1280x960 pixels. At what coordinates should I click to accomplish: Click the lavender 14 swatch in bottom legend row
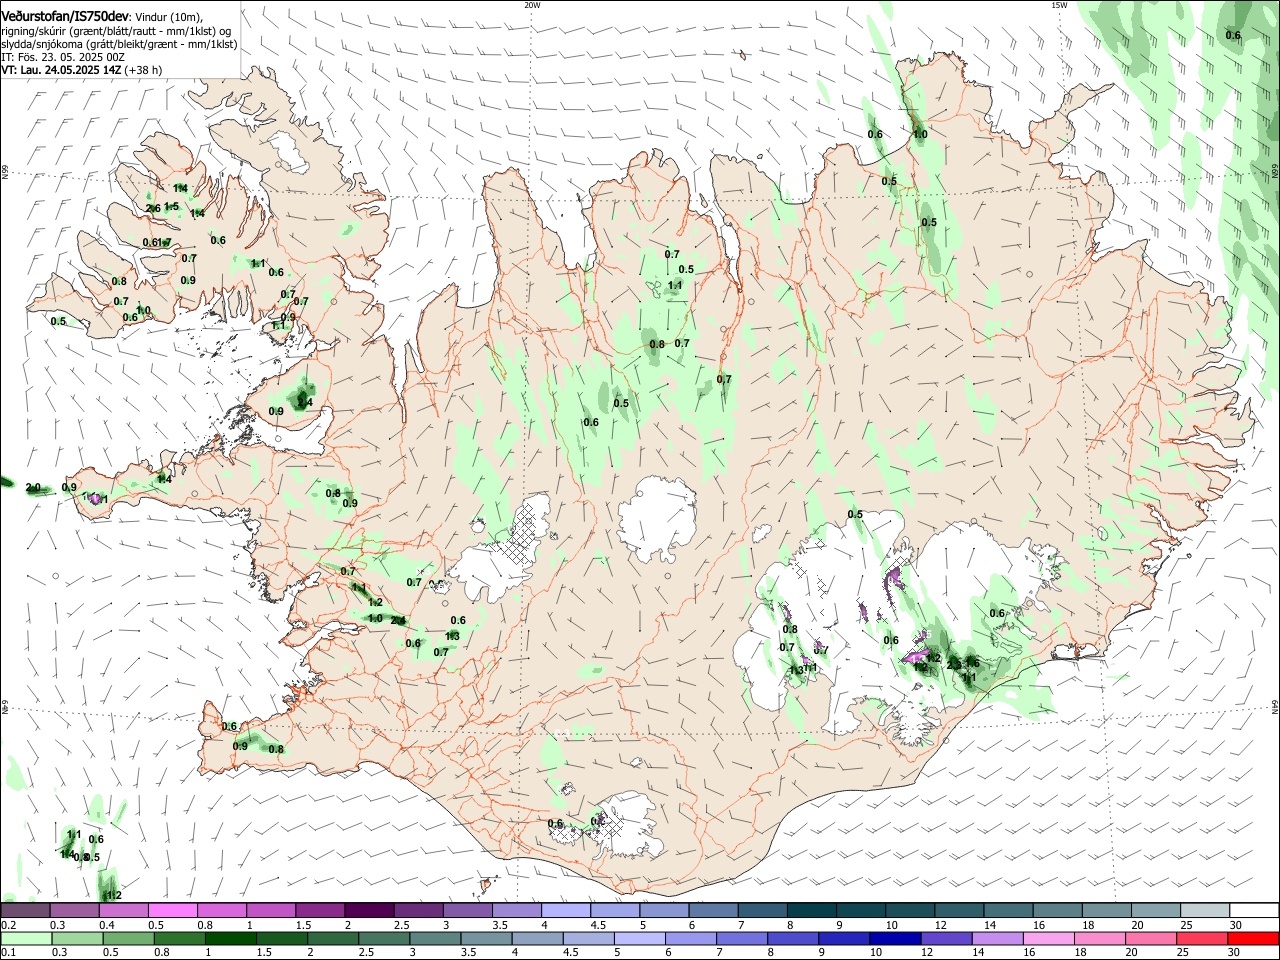click(x=997, y=938)
